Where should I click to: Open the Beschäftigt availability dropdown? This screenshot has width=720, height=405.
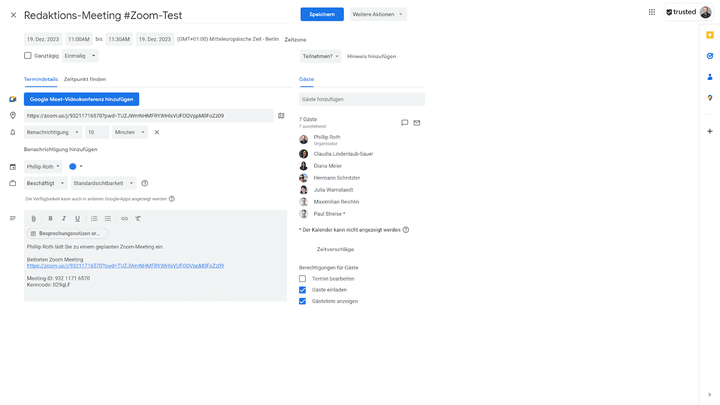[x=46, y=183]
